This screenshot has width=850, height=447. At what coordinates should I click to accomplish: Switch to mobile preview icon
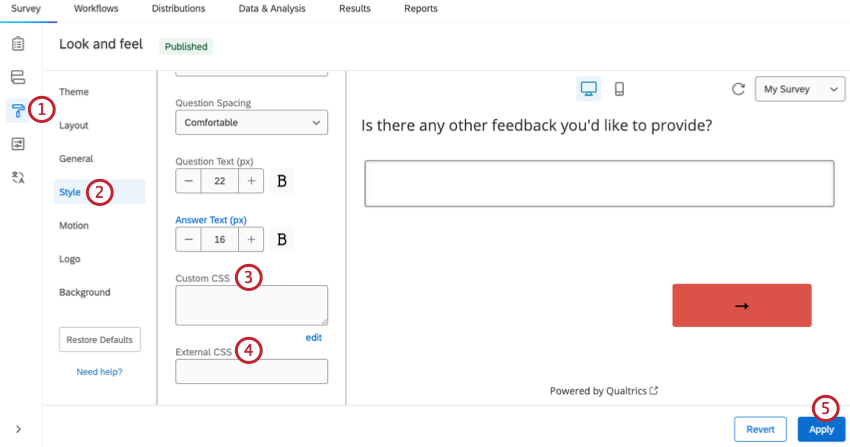[x=619, y=89]
